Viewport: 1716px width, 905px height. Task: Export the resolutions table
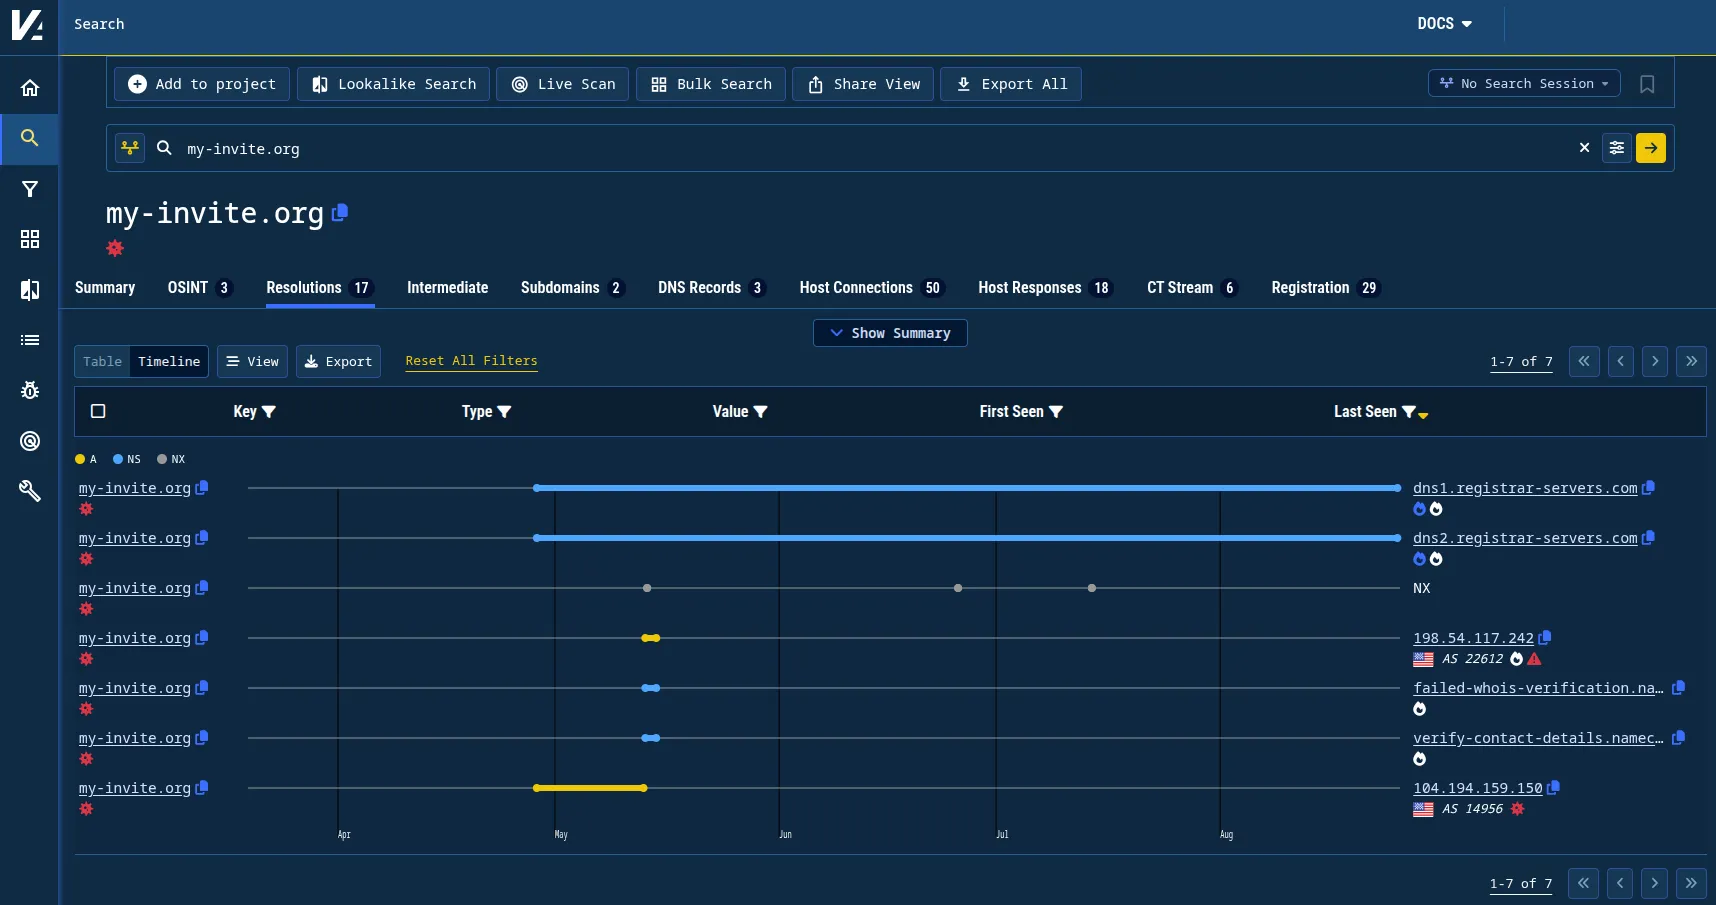tap(338, 361)
